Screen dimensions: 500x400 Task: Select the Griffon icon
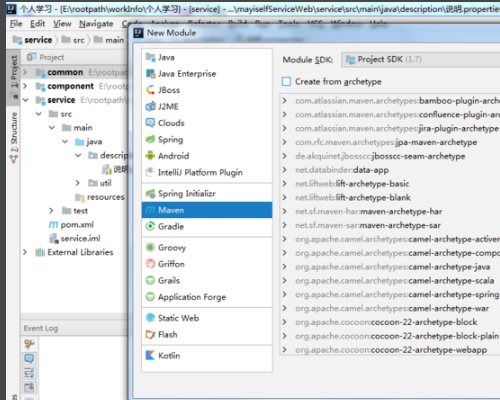150,264
